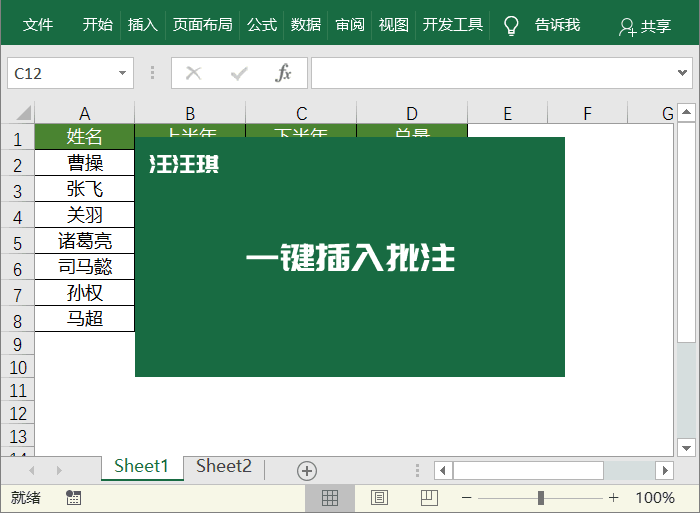This screenshot has height=513, width=700.
Task: Click the 共享 share button
Action: click(x=645, y=27)
